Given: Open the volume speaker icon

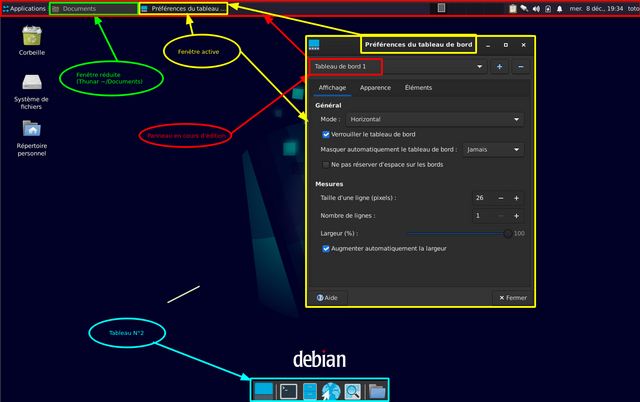Looking at the screenshot, I should 536,9.
